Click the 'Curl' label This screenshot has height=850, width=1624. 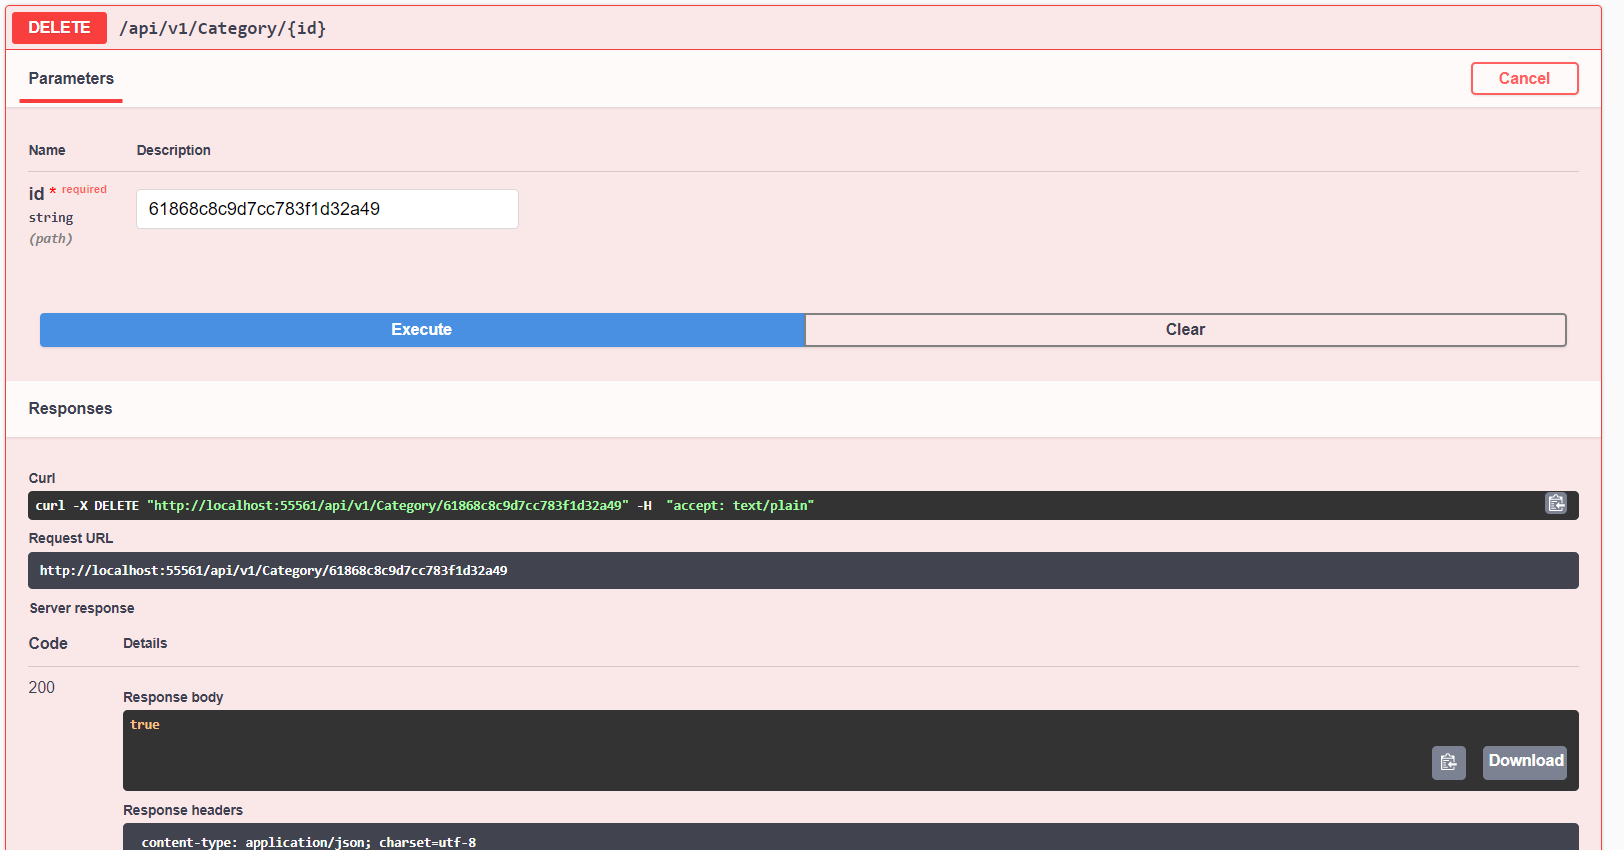pos(42,479)
